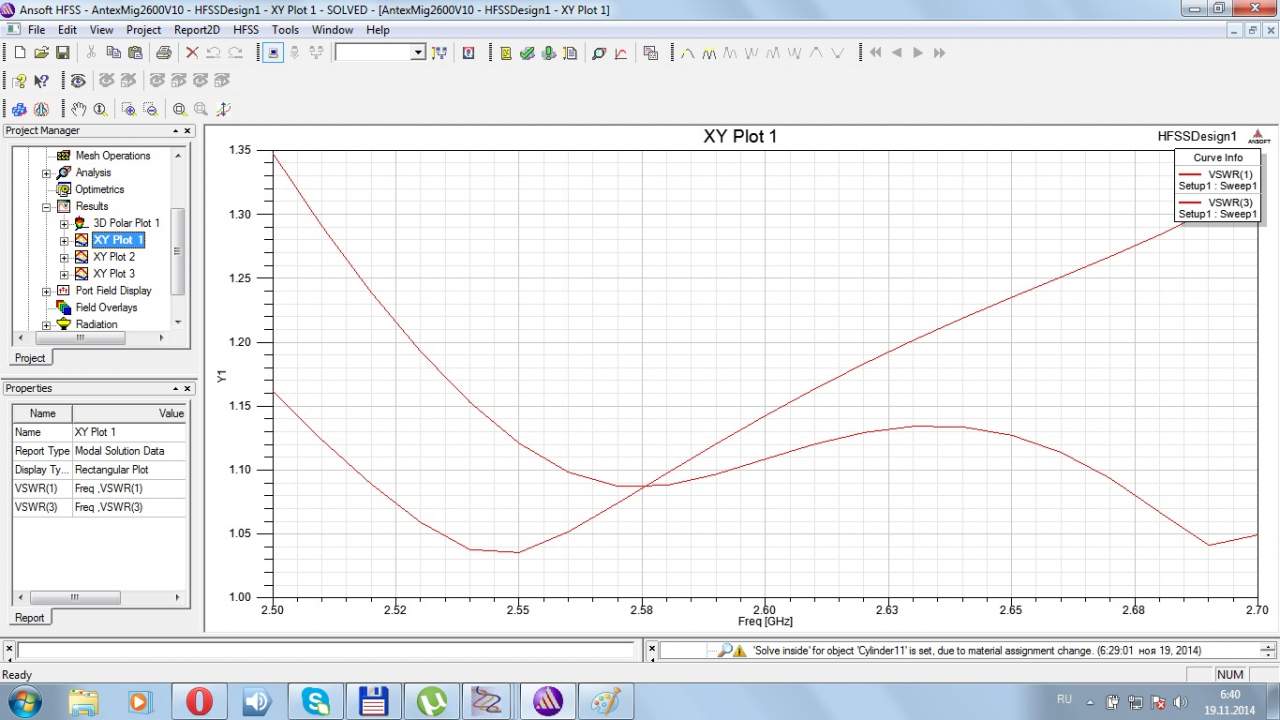
Task: Expand the XY Plot 2 node
Action: pos(64,257)
